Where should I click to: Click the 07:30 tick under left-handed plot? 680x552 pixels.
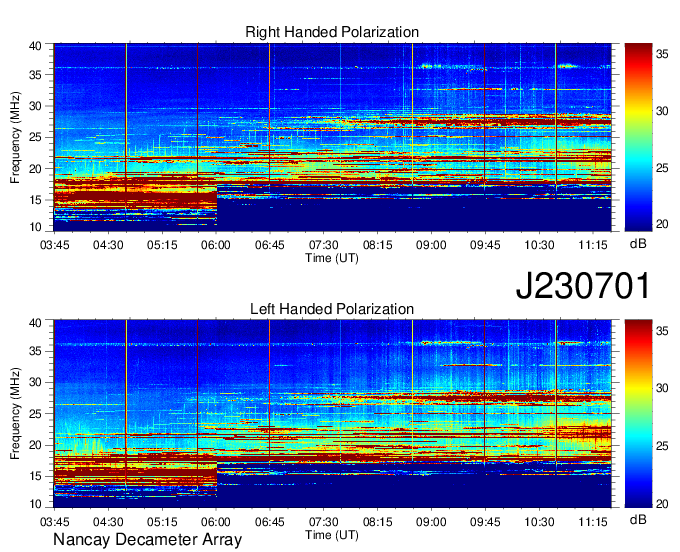point(324,522)
